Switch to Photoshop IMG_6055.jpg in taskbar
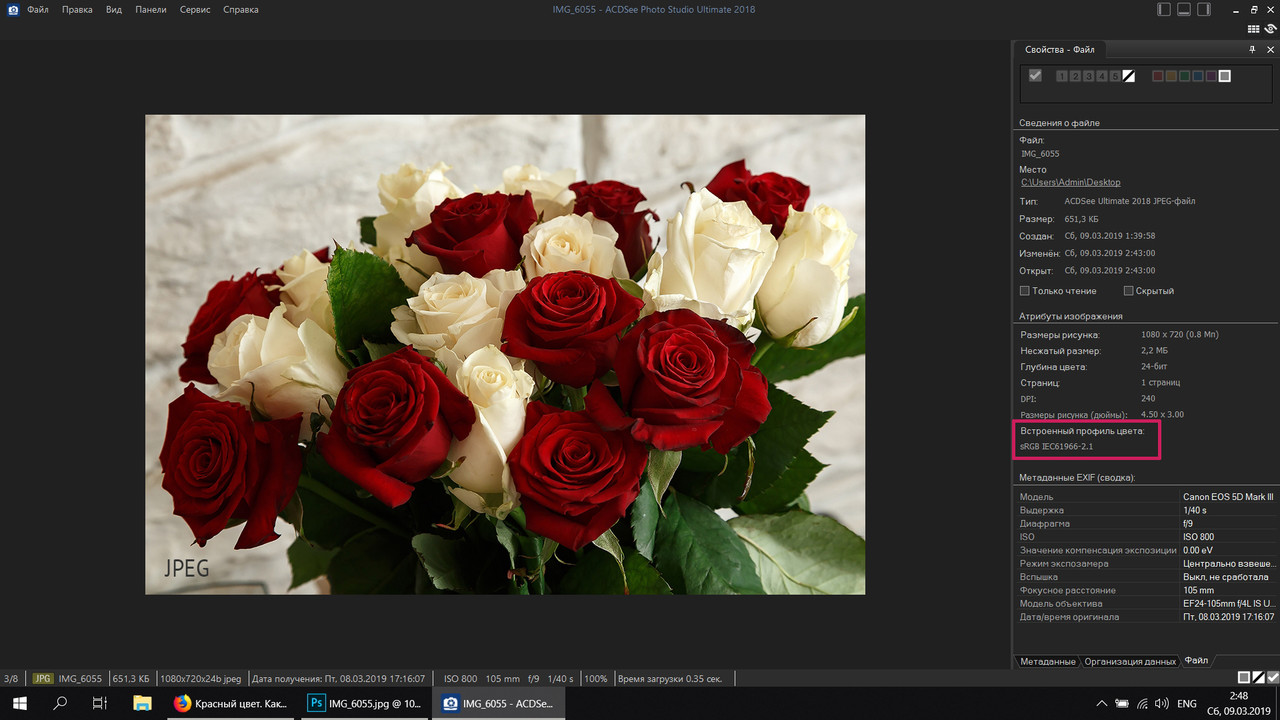This screenshot has height=720, width=1280. [367, 704]
